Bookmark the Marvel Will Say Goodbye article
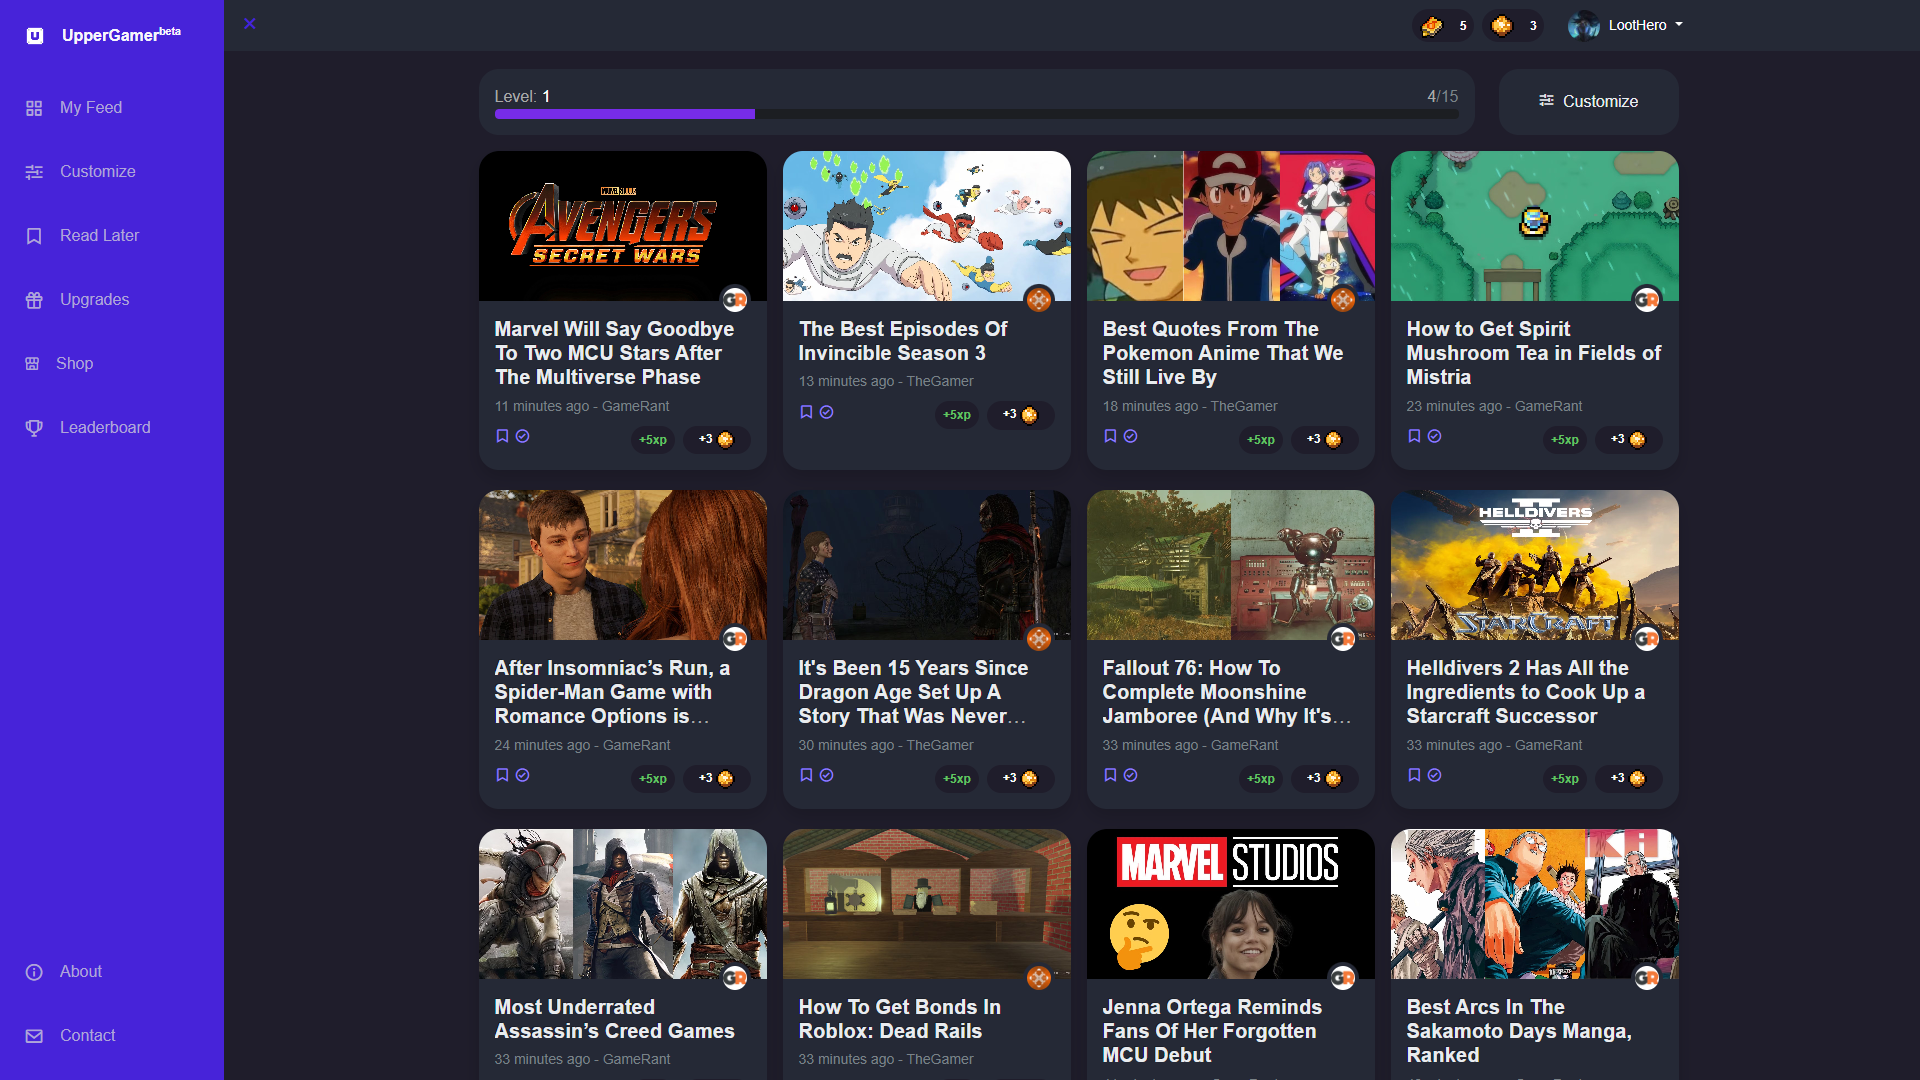This screenshot has height=1080, width=1920. (503, 436)
